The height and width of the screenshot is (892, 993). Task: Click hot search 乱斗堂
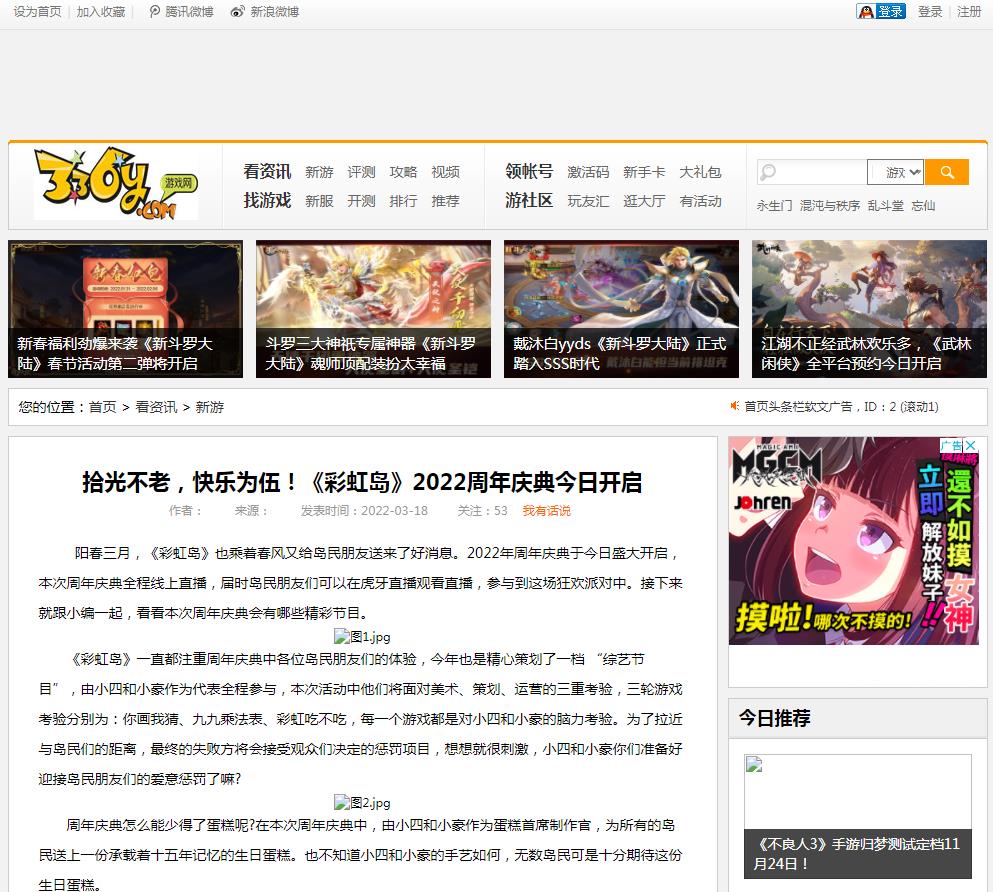click(x=885, y=206)
